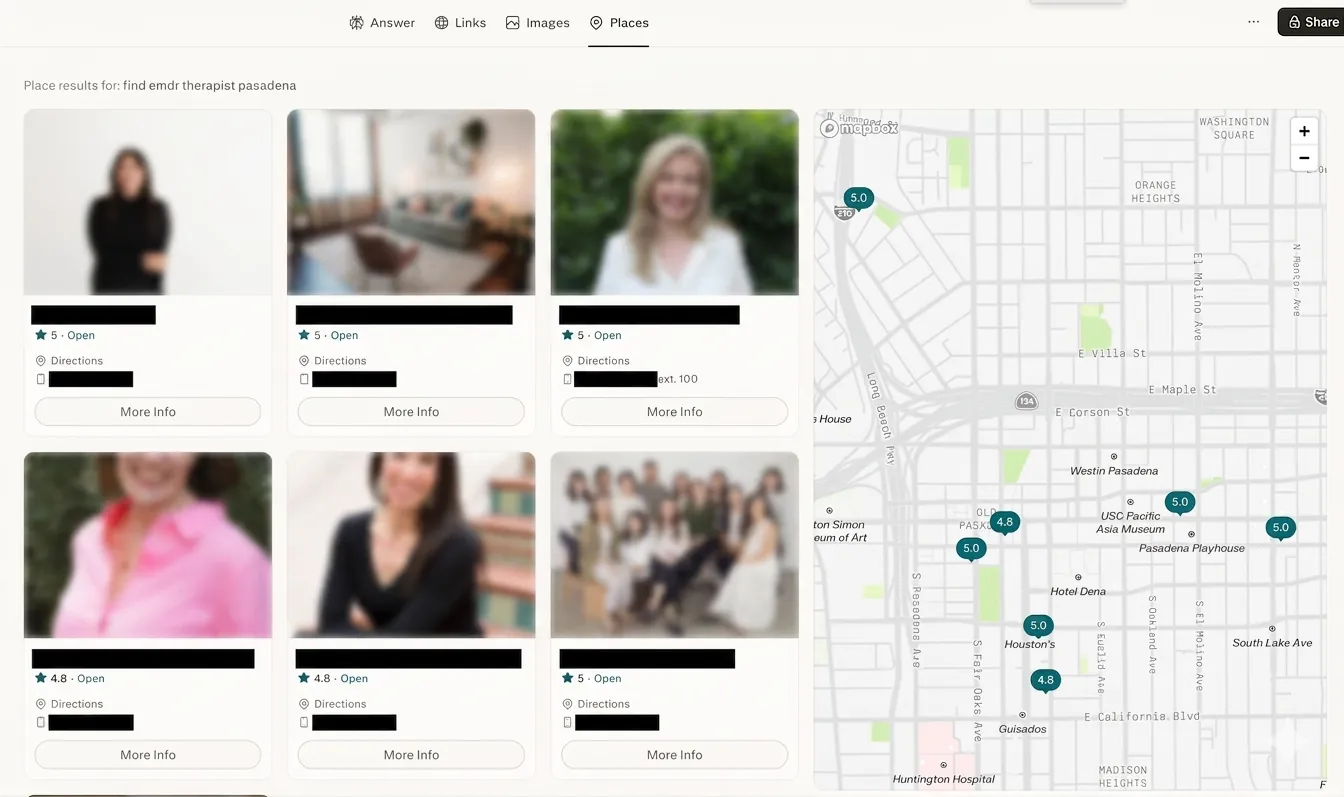Select the Places tab
Screen dimensions: 1344x797
(x=618, y=22)
